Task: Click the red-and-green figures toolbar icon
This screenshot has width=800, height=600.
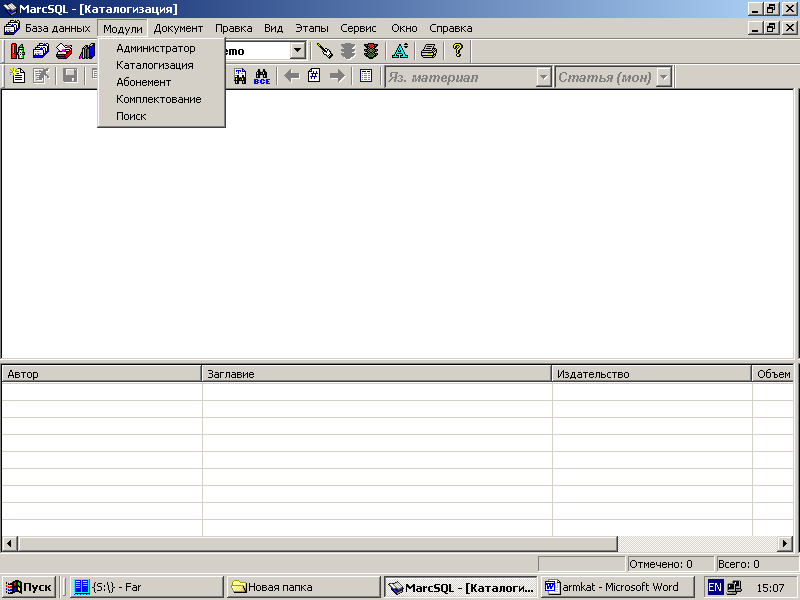Action: coord(17,51)
